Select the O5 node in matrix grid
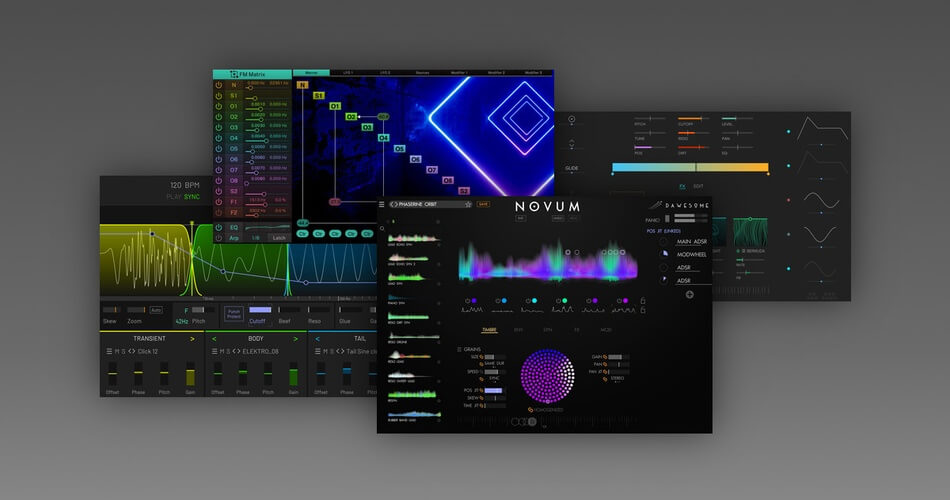This screenshot has height=500, width=950. pyautogui.click(x=399, y=148)
